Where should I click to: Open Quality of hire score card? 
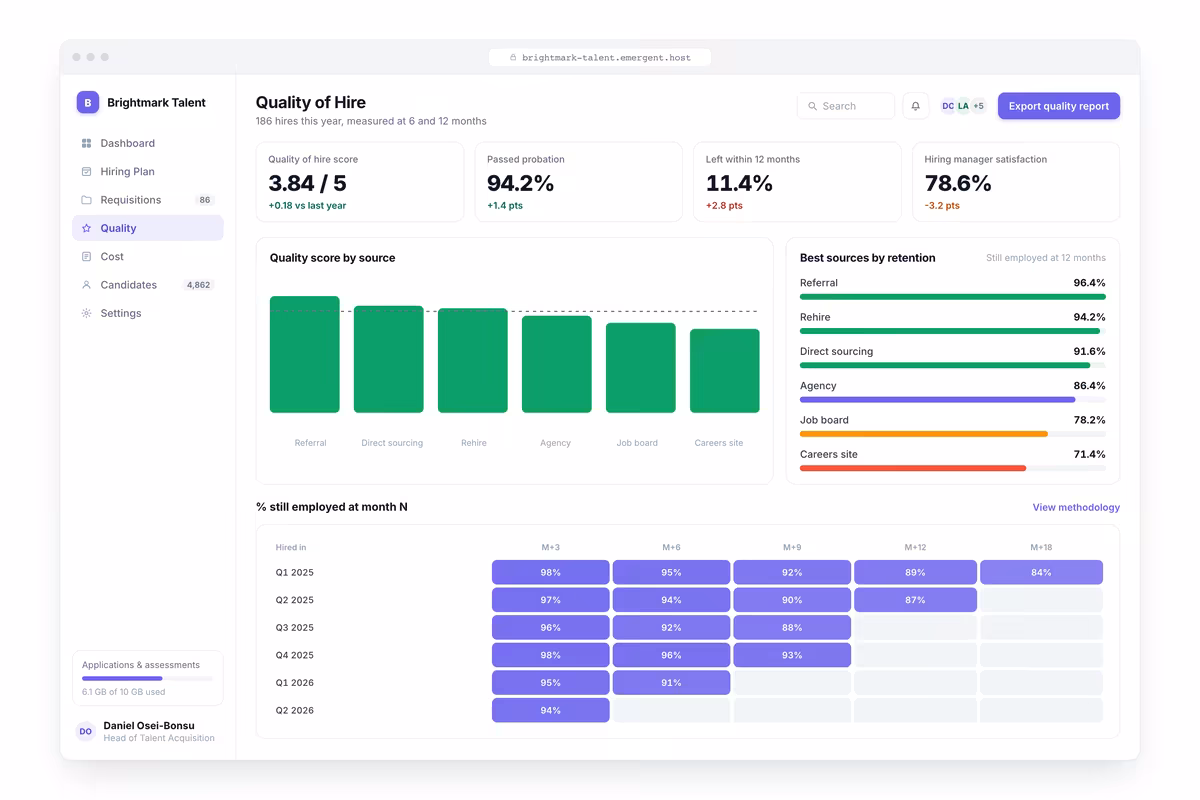[360, 182]
